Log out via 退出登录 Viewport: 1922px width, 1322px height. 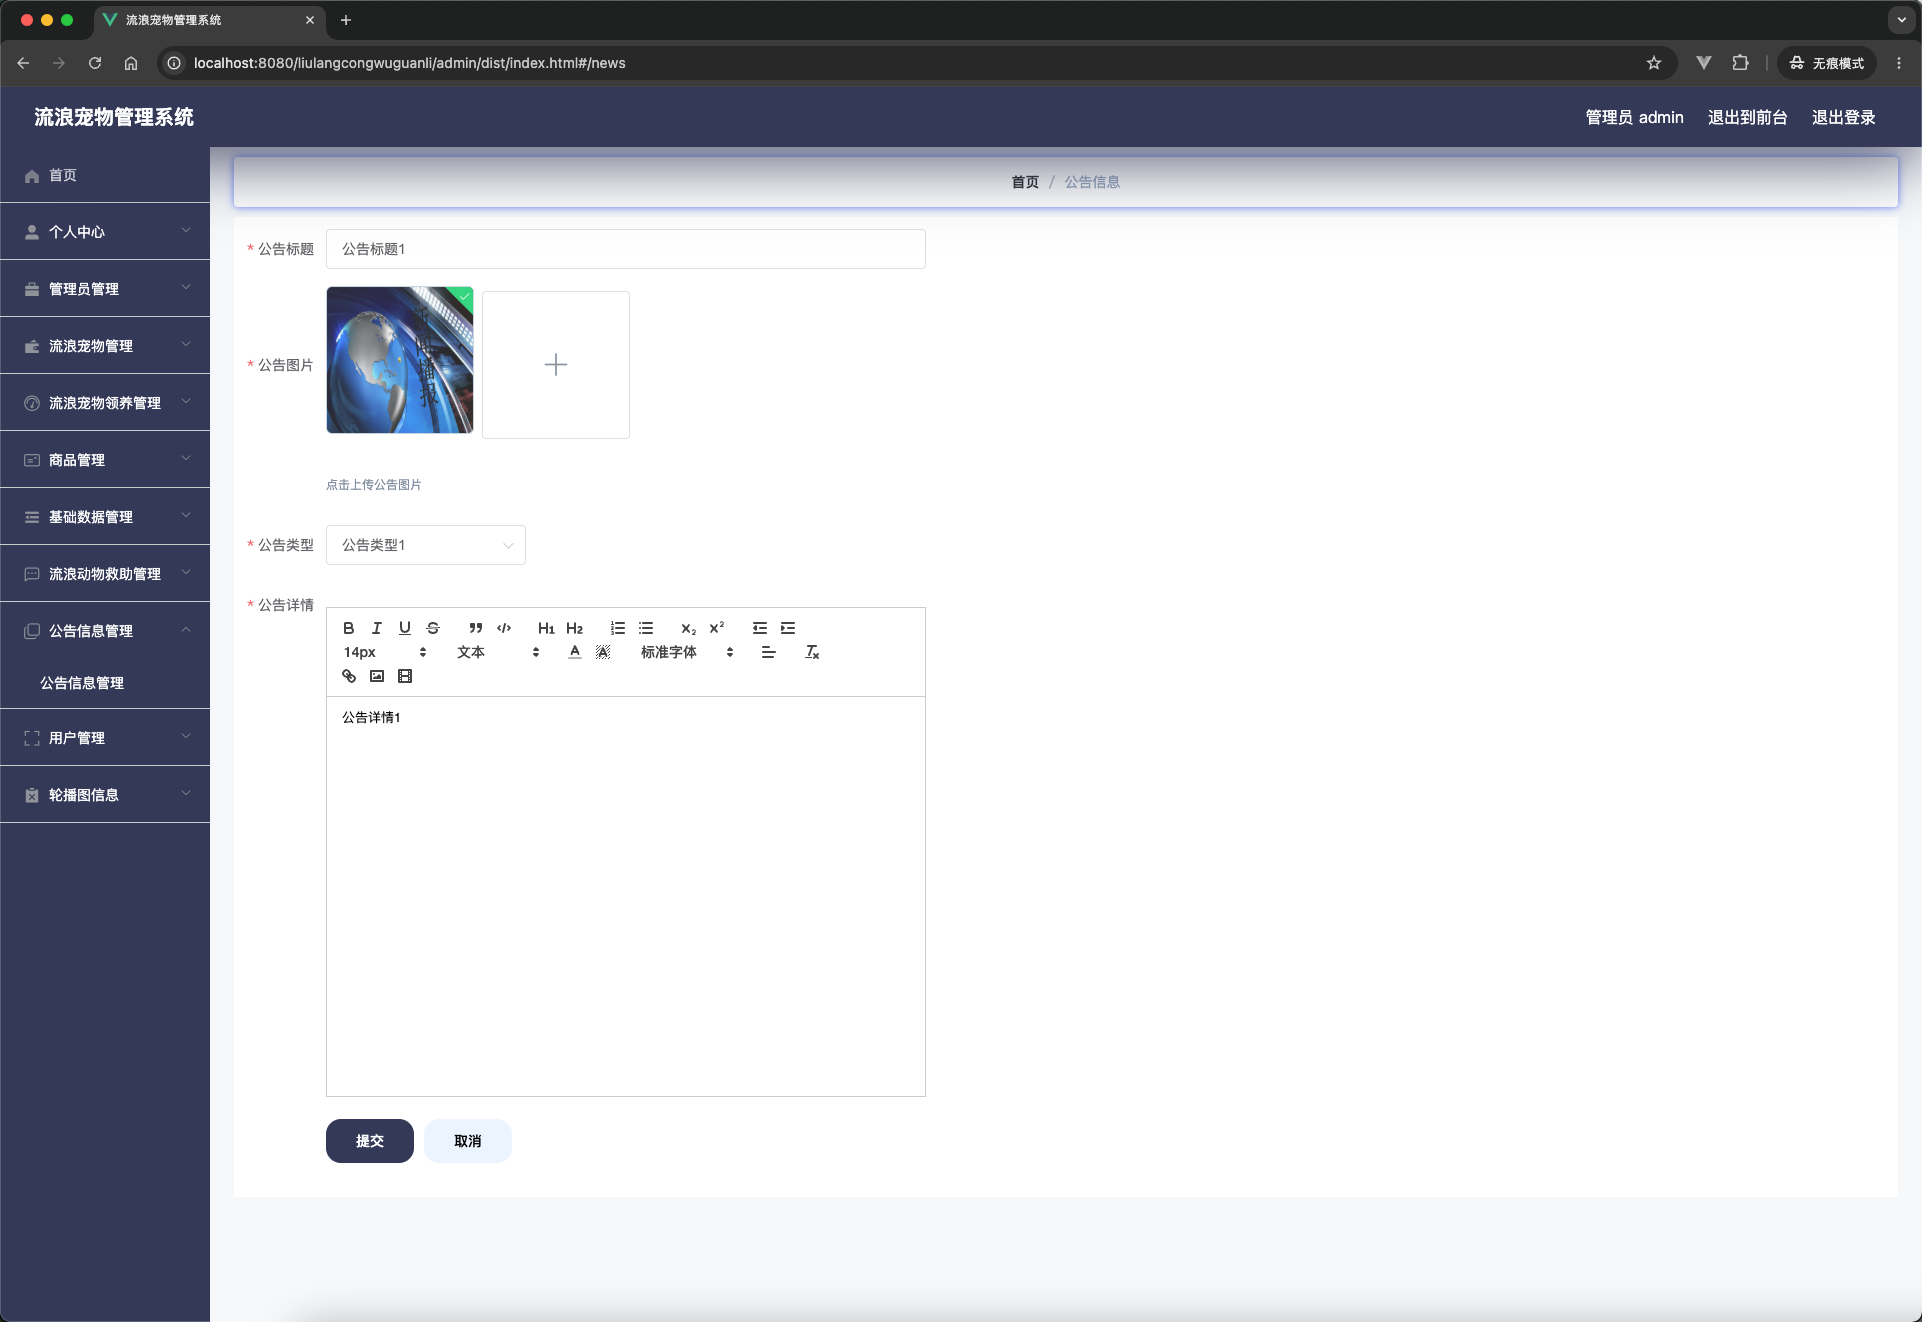[1843, 117]
